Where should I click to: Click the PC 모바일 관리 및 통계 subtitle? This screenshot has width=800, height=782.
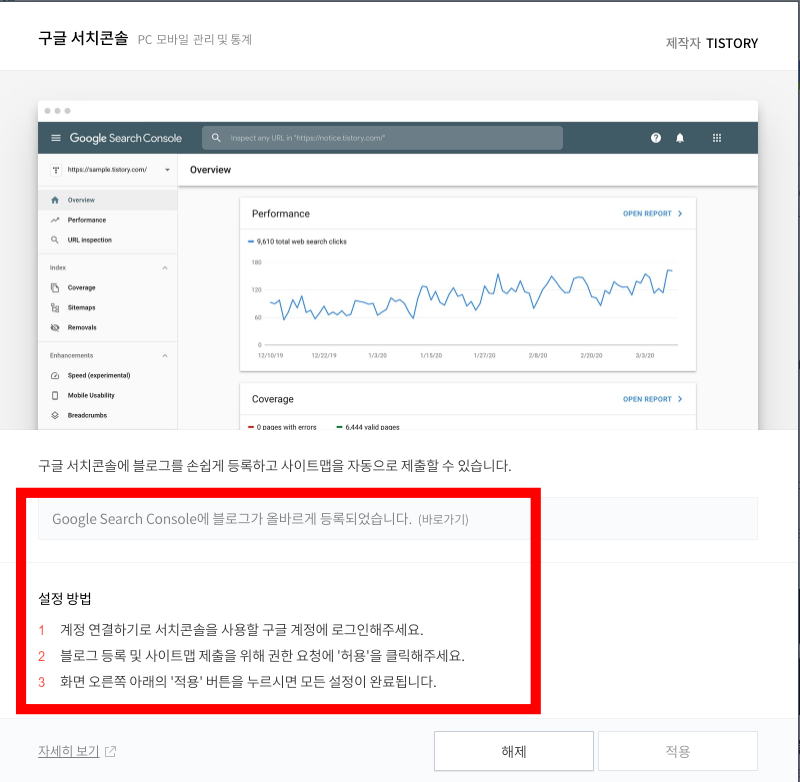click(195, 39)
